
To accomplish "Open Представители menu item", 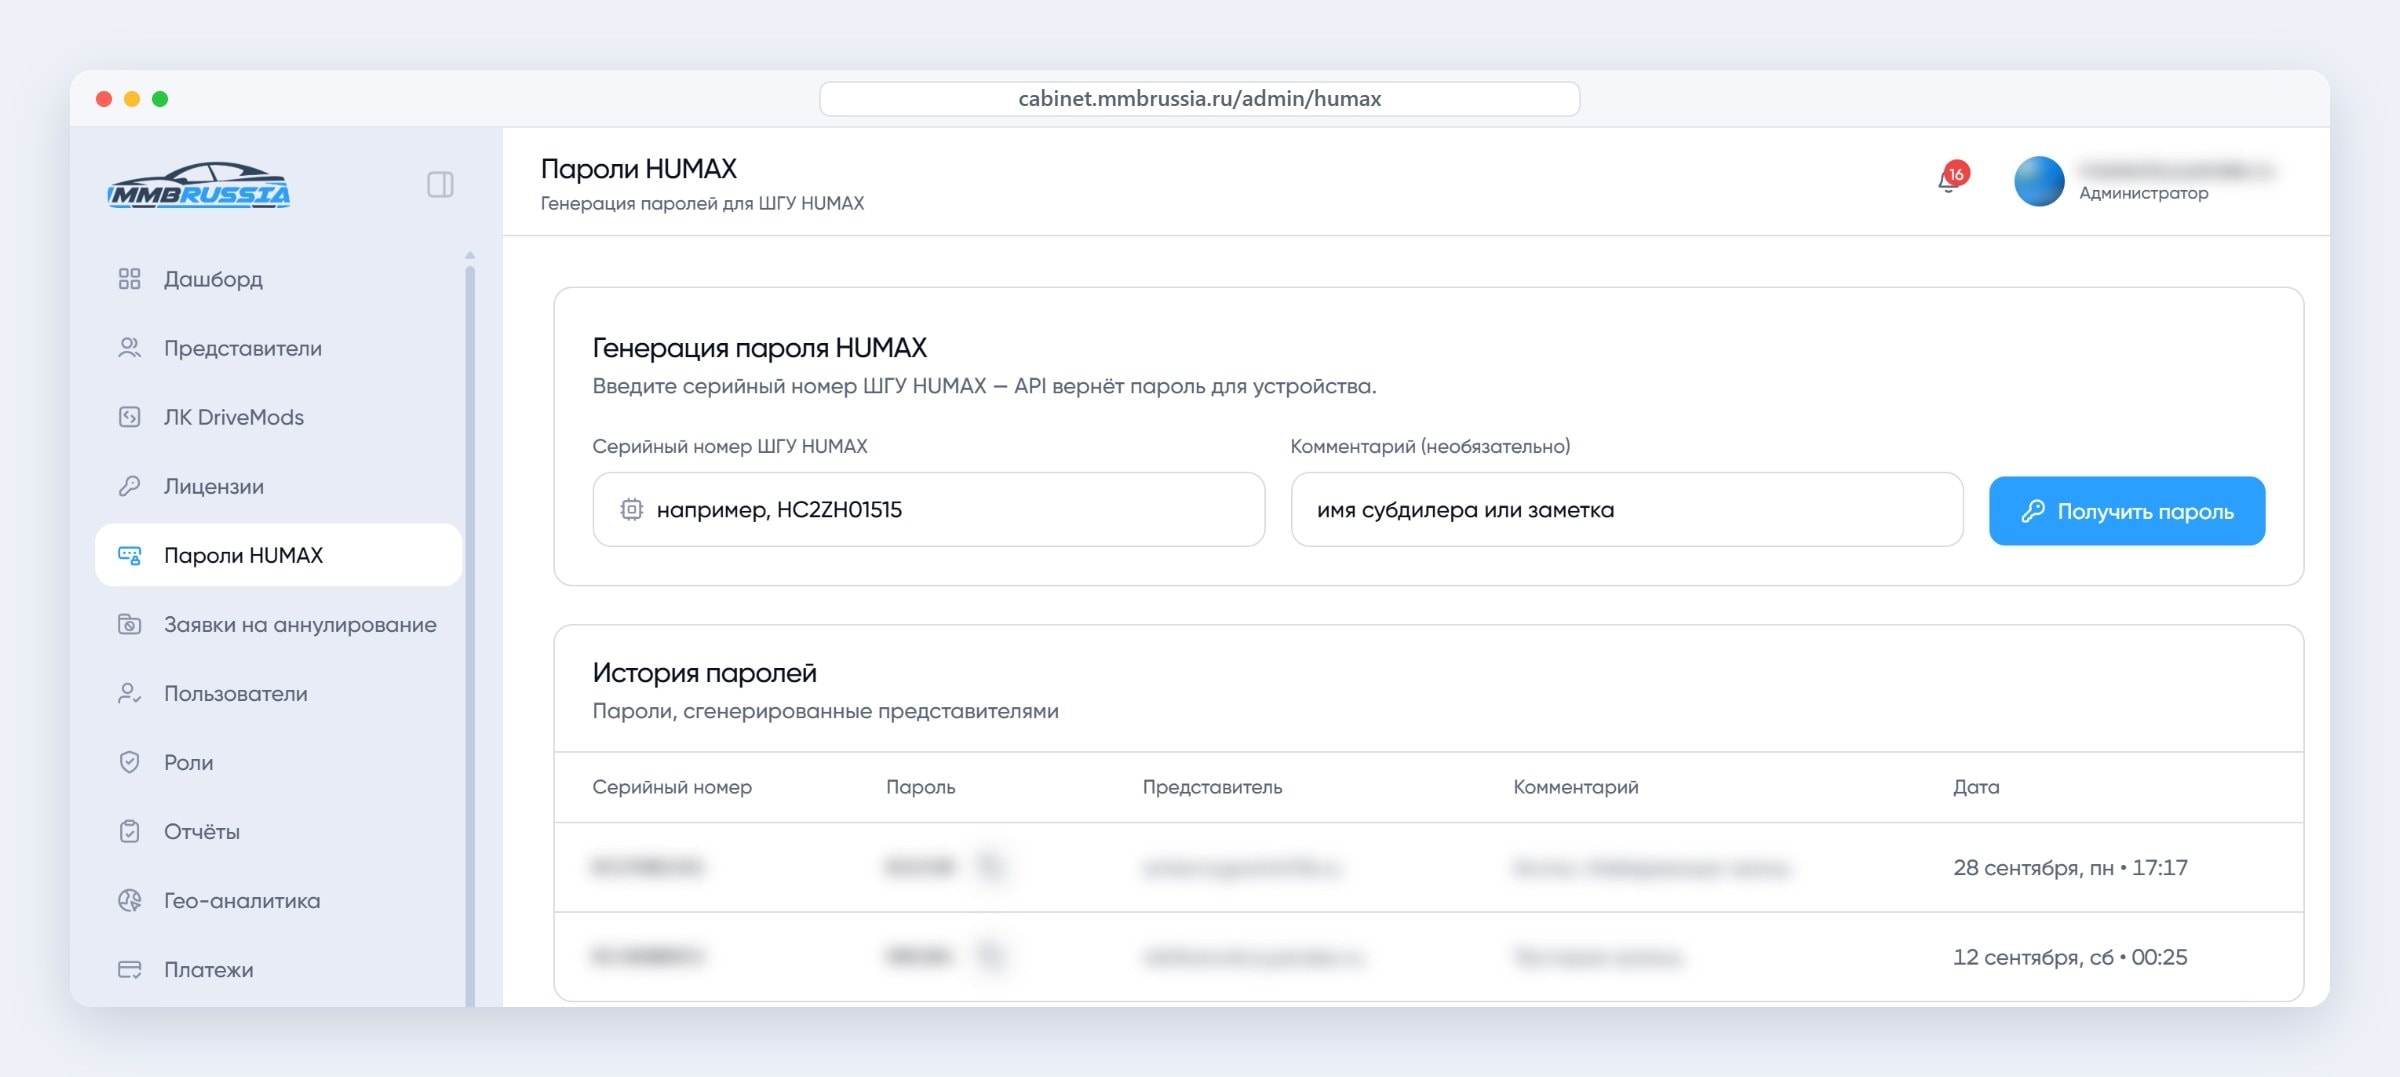I will (278, 348).
